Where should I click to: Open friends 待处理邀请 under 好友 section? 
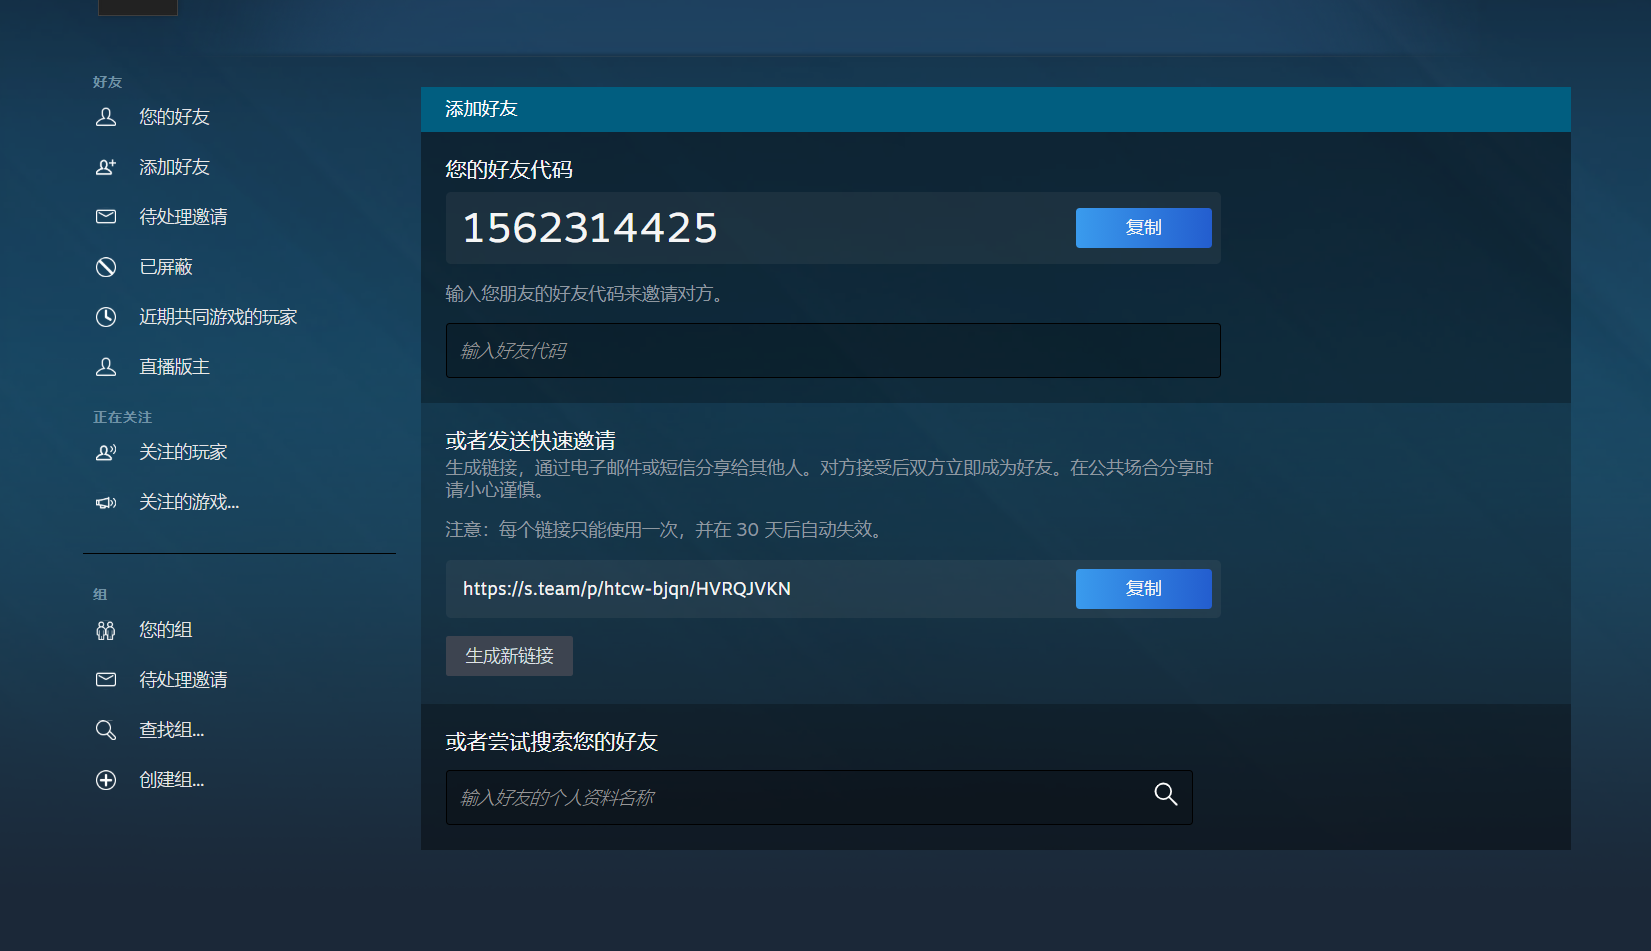pos(183,217)
